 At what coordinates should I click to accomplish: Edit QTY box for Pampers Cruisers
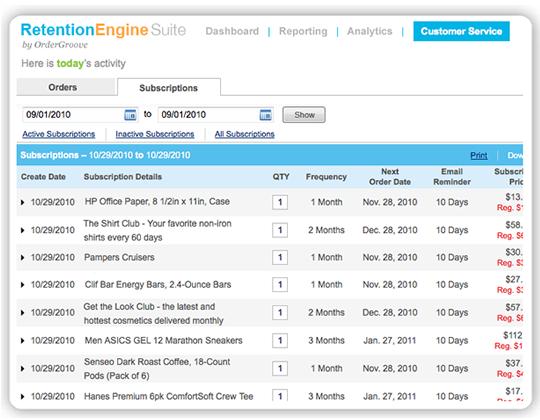tap(280, 257)
